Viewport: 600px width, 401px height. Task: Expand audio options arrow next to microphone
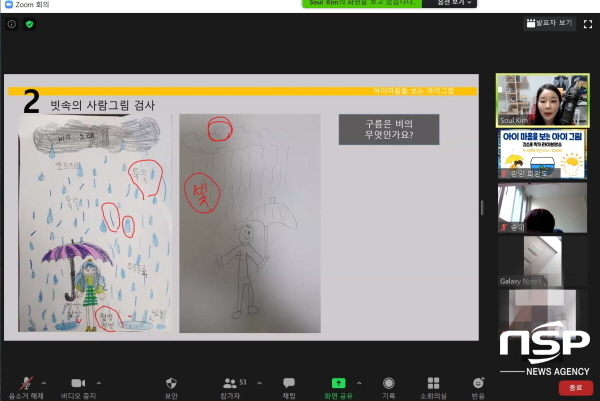[x=42, y=382]
